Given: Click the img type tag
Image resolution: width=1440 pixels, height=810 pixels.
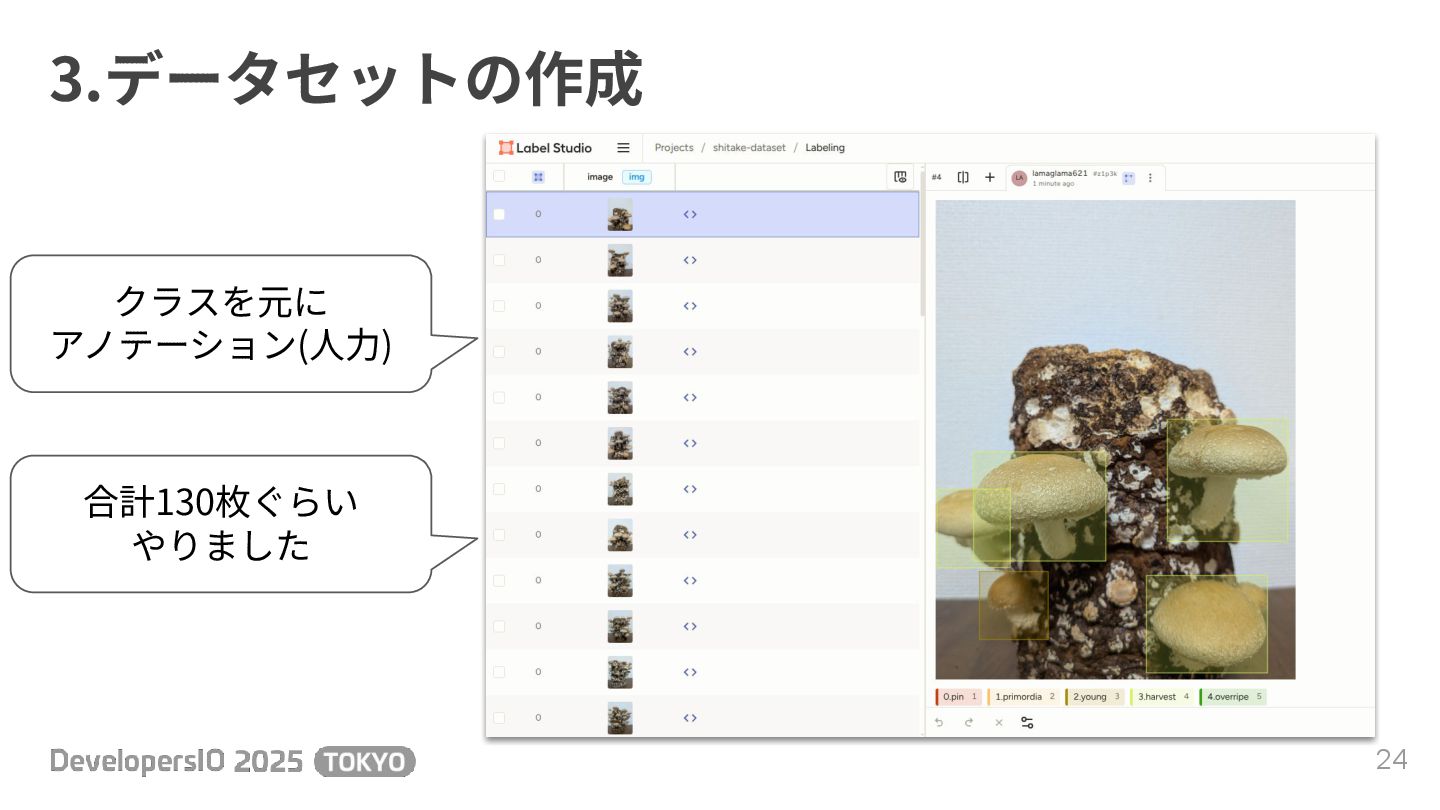Looking at the screenshot, I should (x=636, y=177).
